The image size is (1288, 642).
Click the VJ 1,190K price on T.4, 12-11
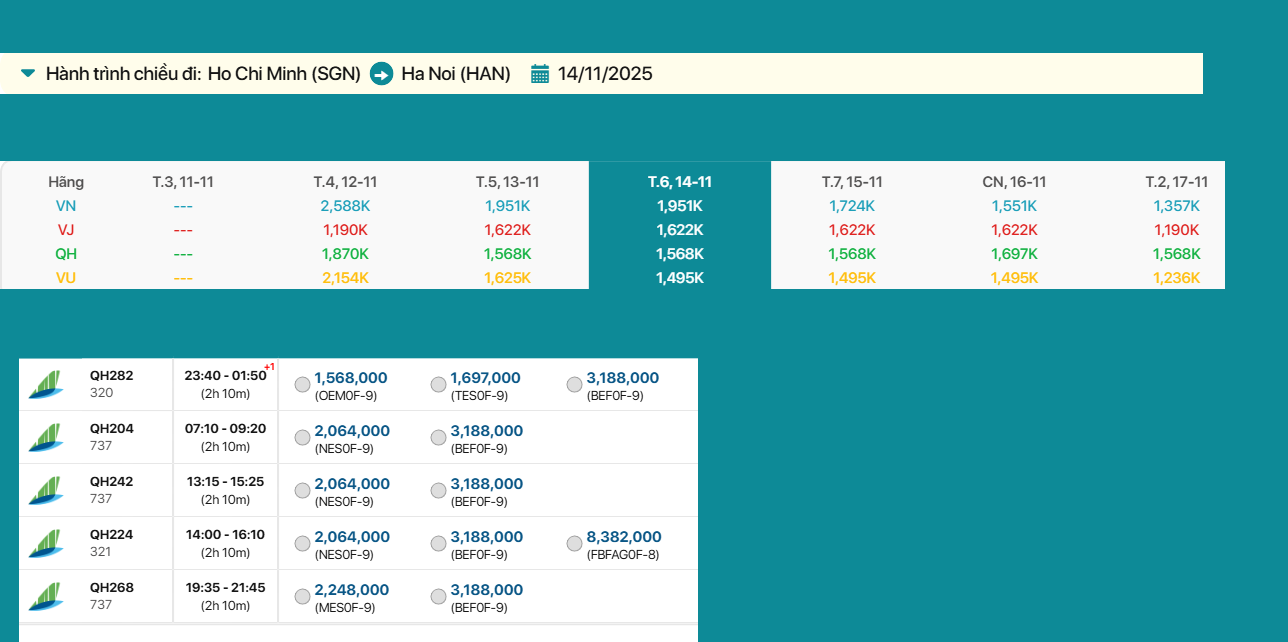coord(344,230)
